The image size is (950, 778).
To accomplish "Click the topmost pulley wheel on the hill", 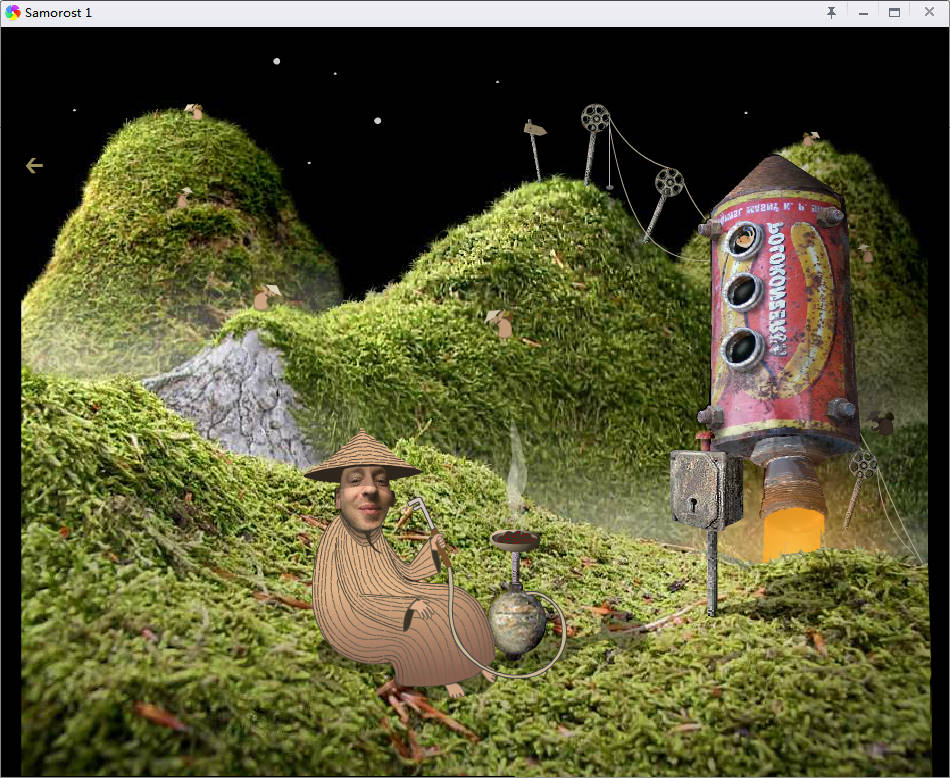I will coord(596,118).
